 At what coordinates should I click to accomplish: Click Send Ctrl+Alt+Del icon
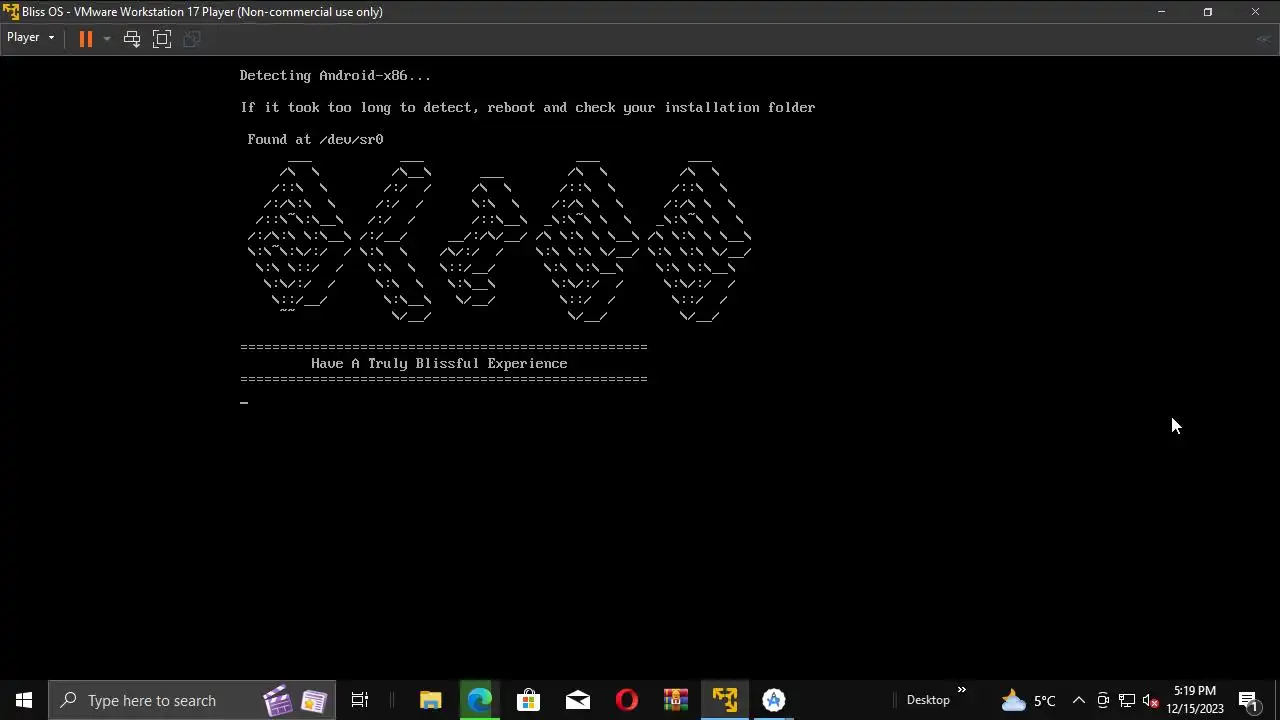tap(131, 39)
